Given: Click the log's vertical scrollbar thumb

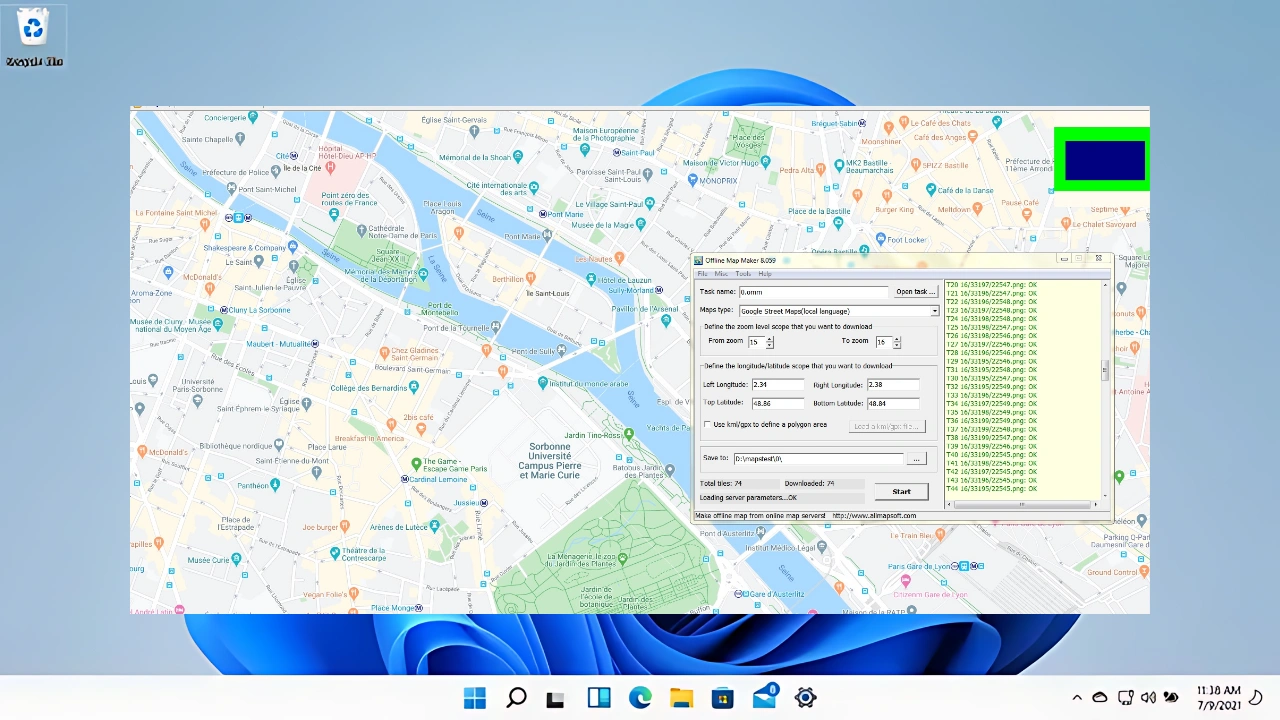Looking at the screenshot, I should [x=1105, y=370].
